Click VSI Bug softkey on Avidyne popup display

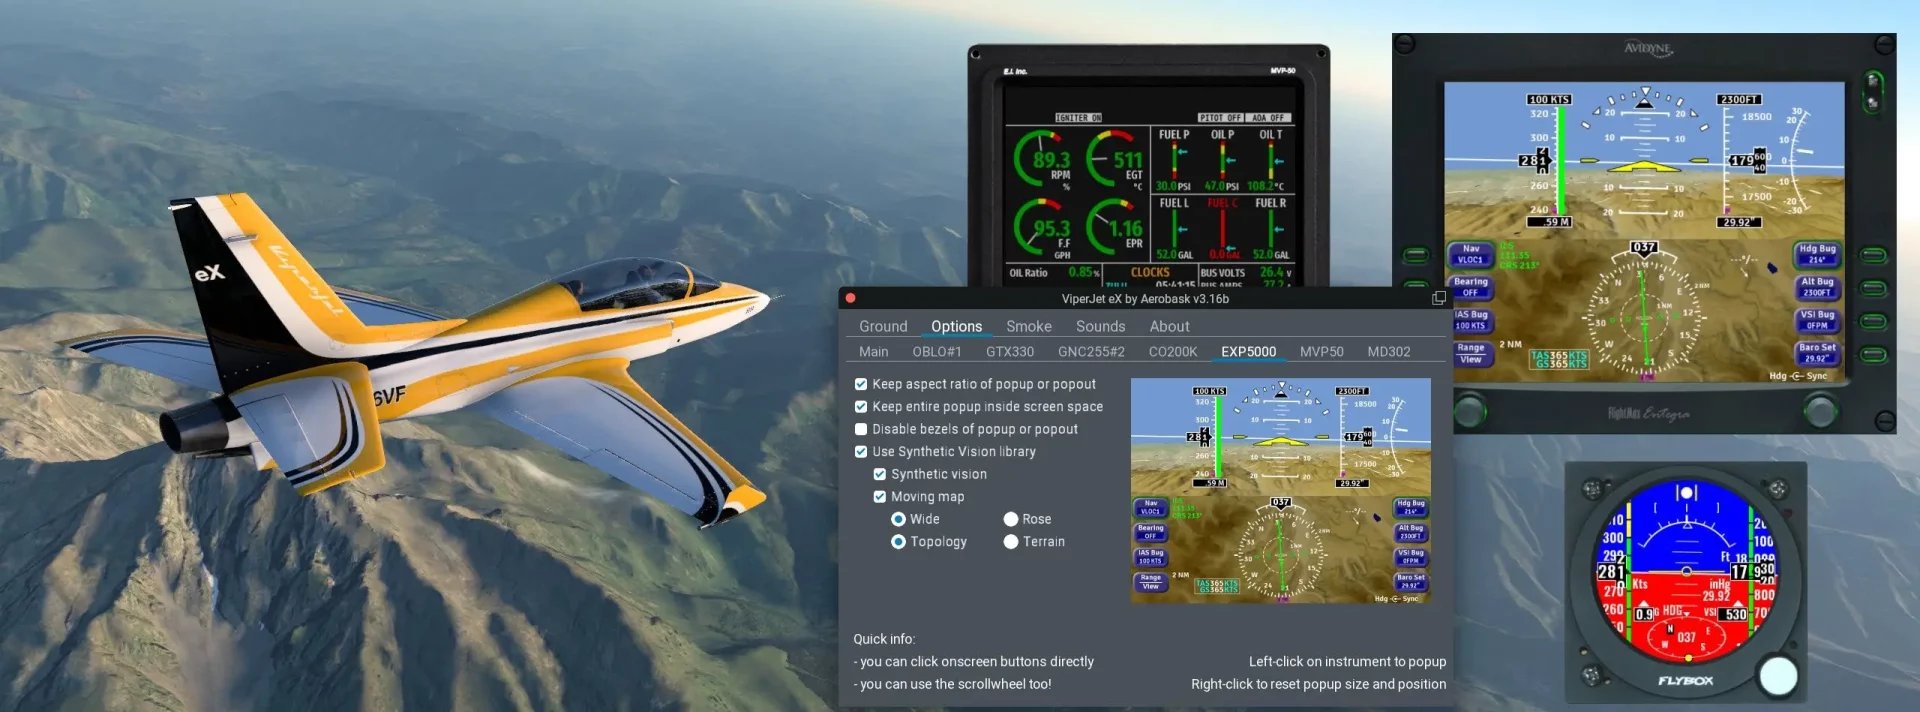(1817, 320)
